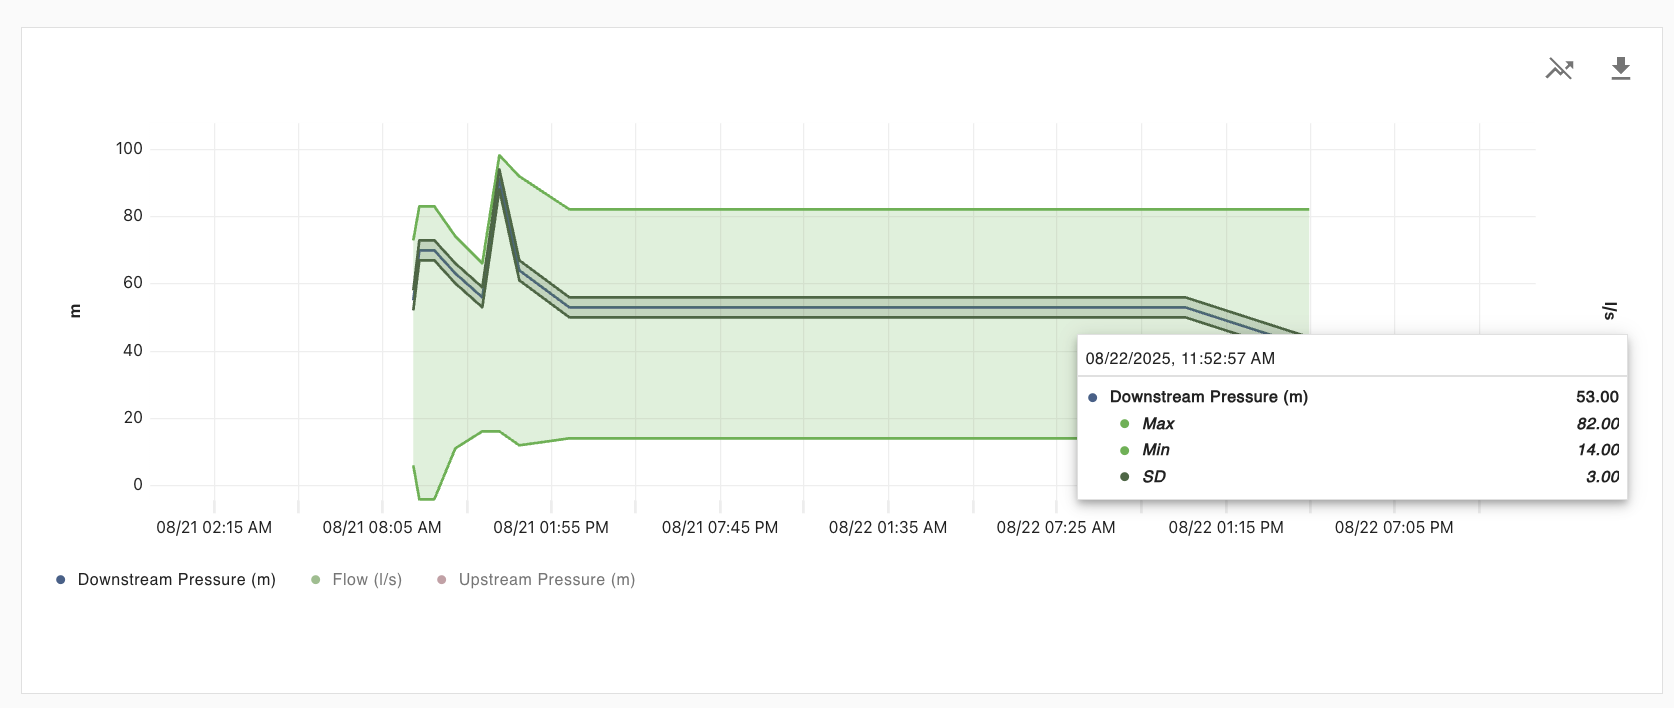Click the green Max dot in tooltip
Screen dimensions: 1674x708
tap(1125, 424)
